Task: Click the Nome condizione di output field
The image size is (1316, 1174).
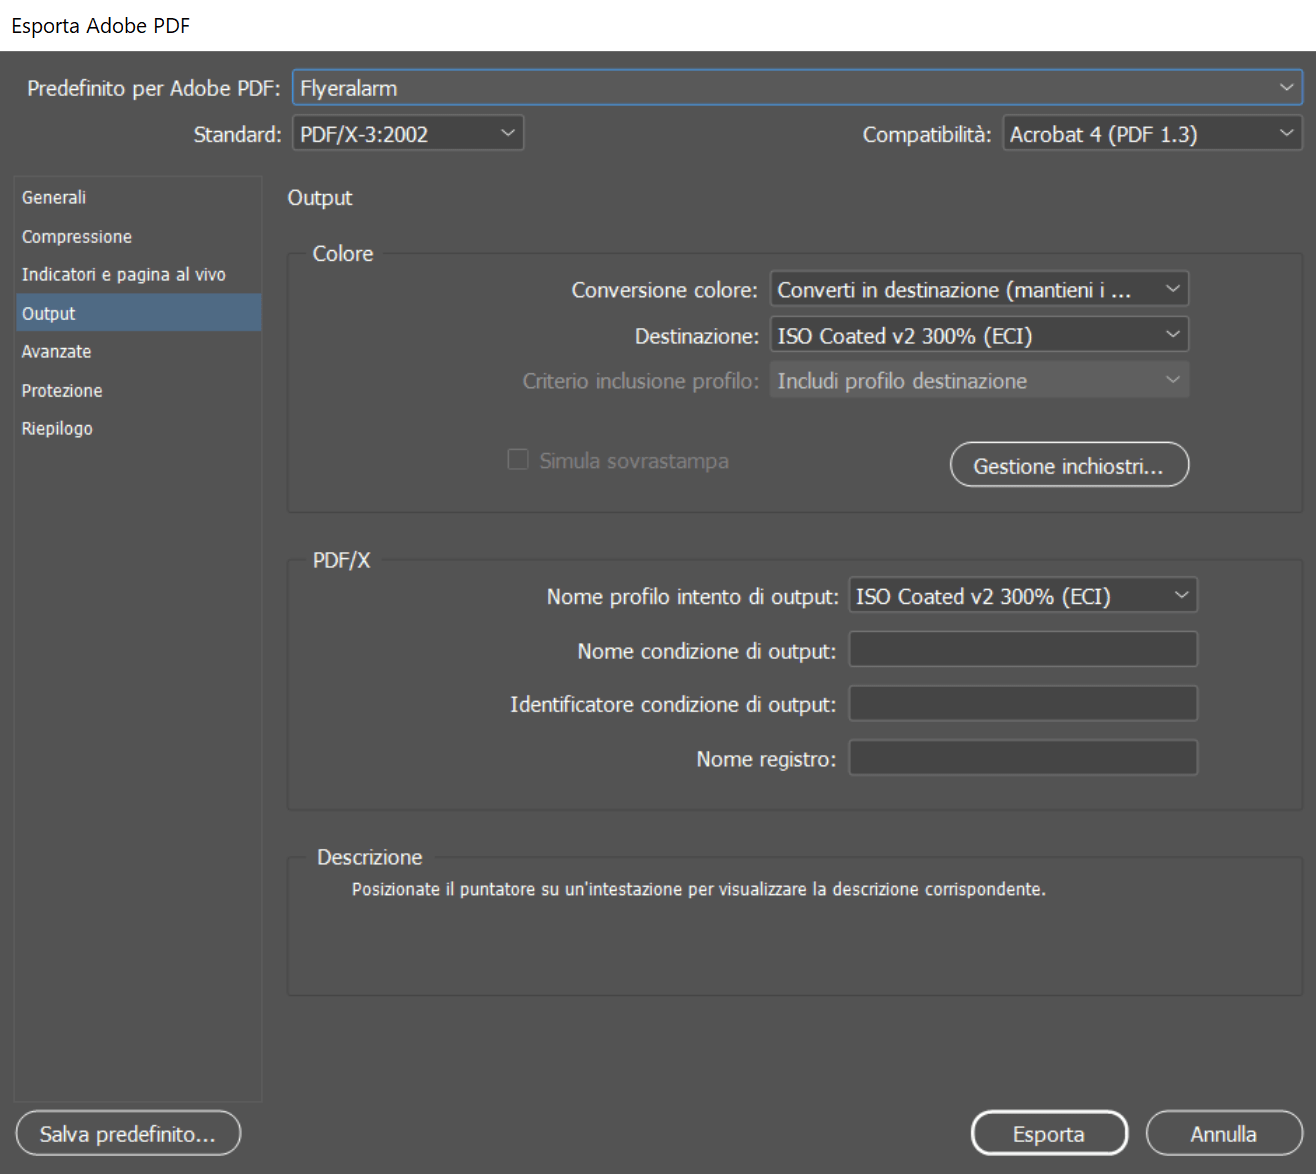Action: 1022,650
